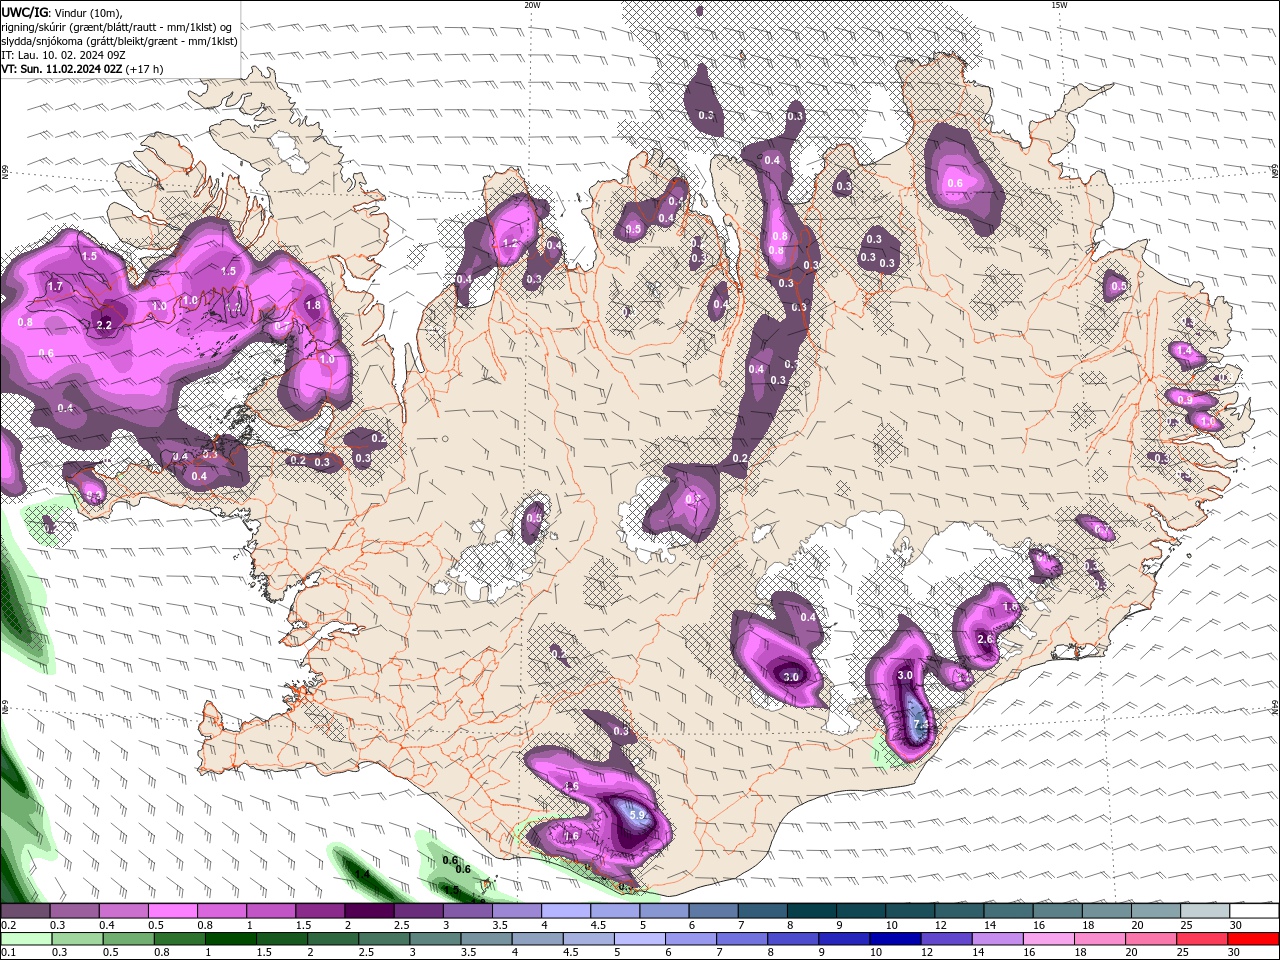Click the '1.7' snowfall value on the map
This screenshot has width=1280, height=960.
(x=55, y=287)
